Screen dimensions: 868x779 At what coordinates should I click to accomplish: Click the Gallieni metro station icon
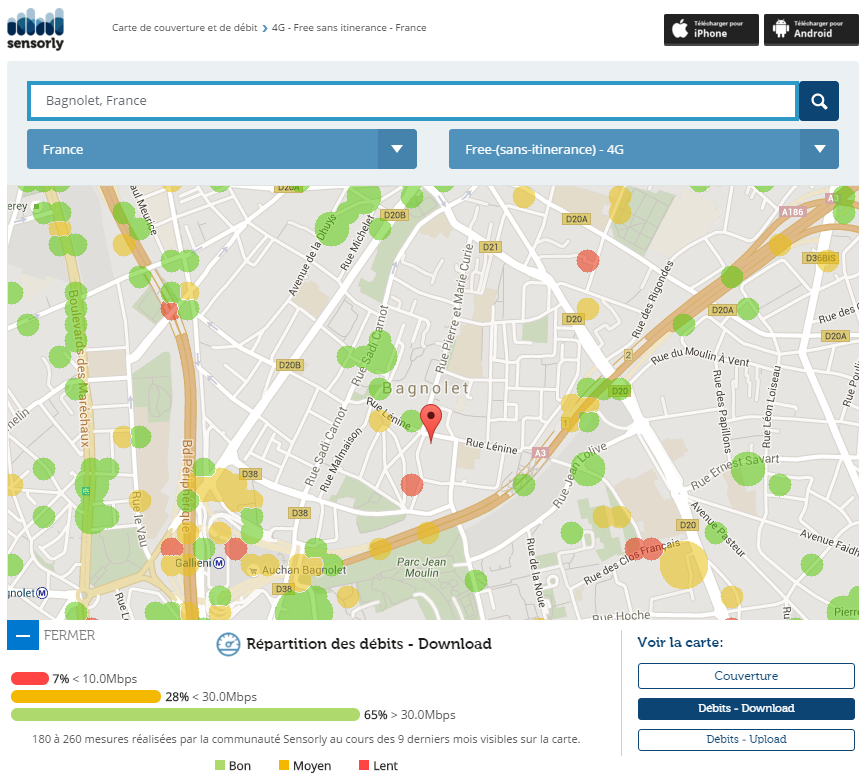point(219,563)
